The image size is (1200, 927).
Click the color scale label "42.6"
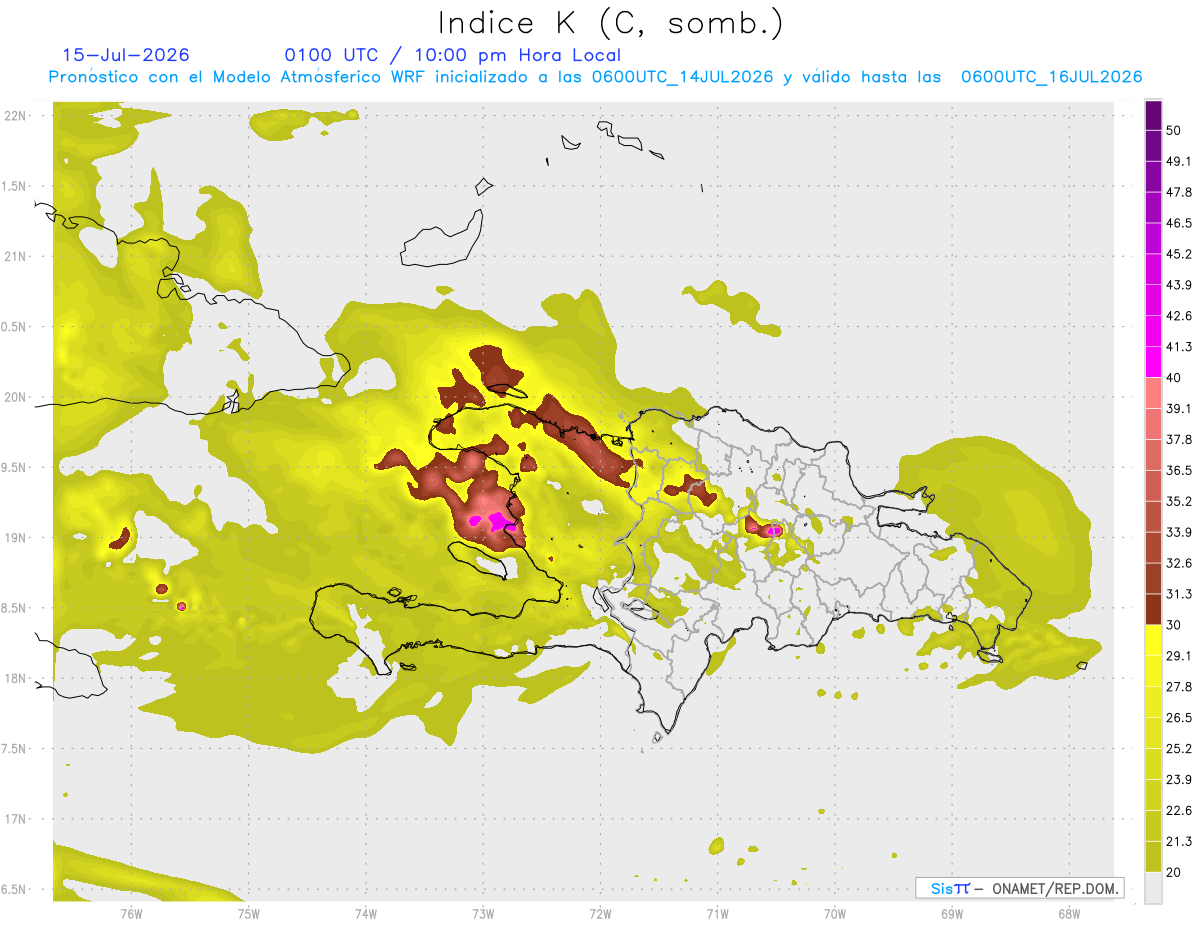(1179, 316)
